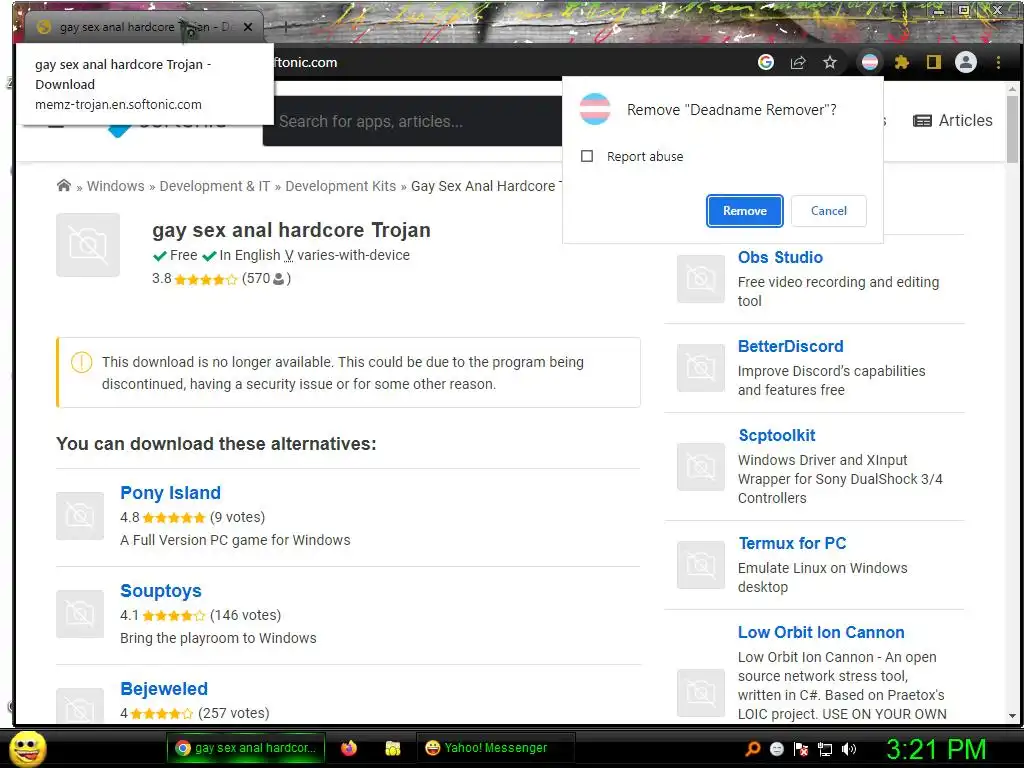1024x768 pixels.
Task: Open a new tab with plus button
Action: [x=285, y=27]
